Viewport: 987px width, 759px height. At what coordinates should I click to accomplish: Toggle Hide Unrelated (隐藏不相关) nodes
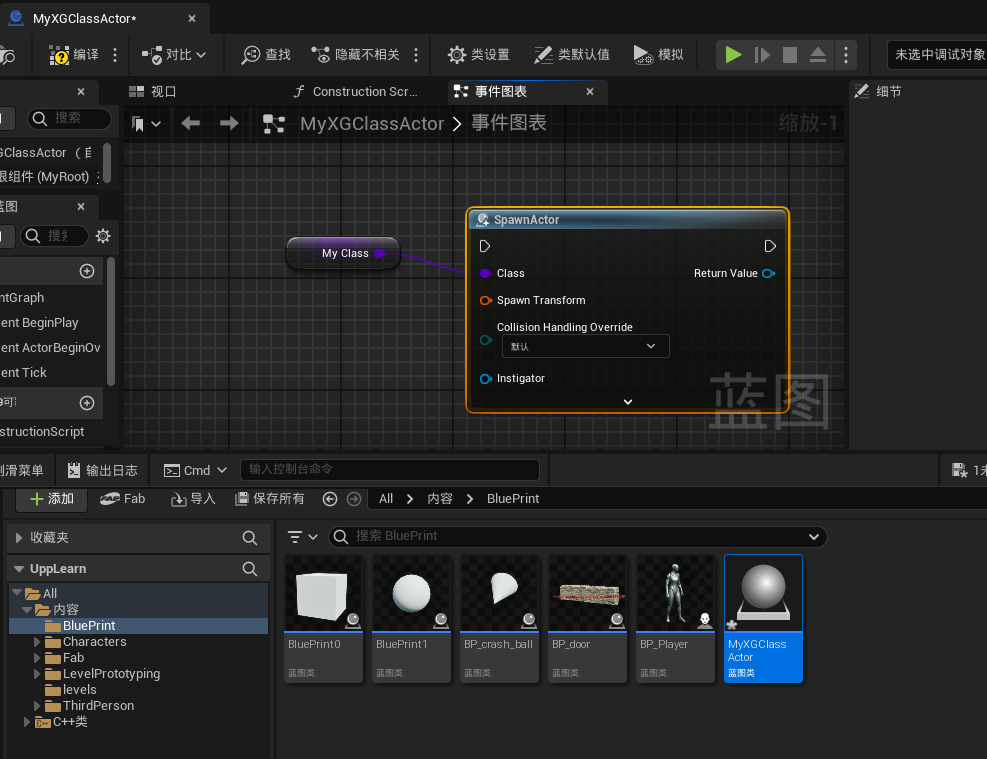[x=355, y=55]
